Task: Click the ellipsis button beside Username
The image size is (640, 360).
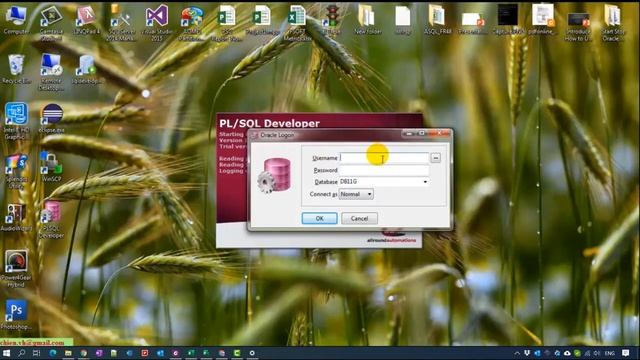Action: (x=436, y=158)
